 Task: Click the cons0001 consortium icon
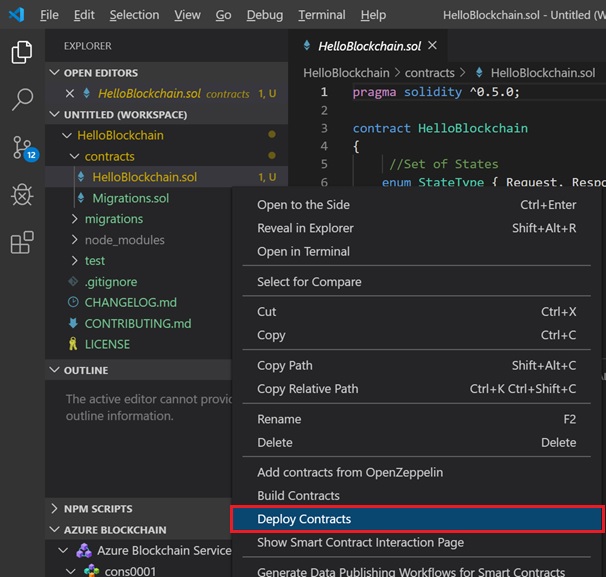[92, 571]
